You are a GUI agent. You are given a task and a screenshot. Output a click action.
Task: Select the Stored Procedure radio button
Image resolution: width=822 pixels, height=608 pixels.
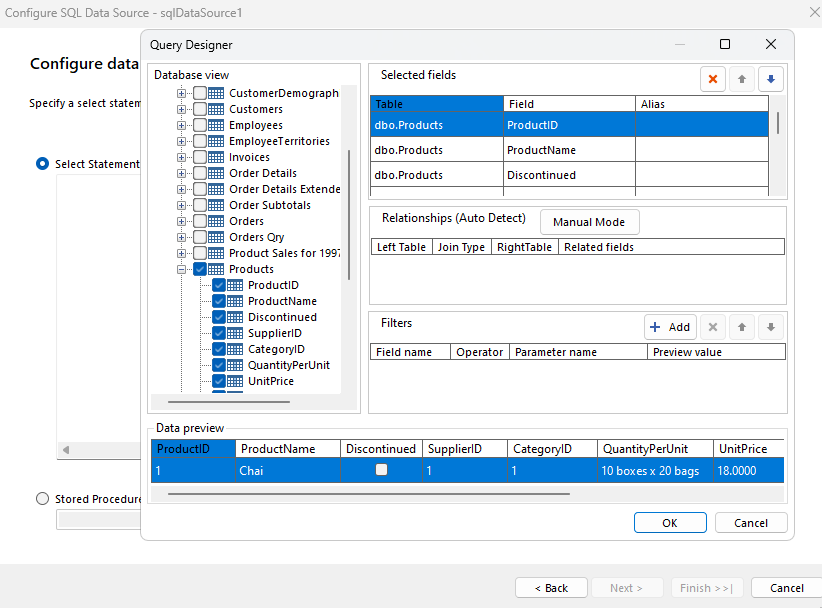(x=42, y=499)
